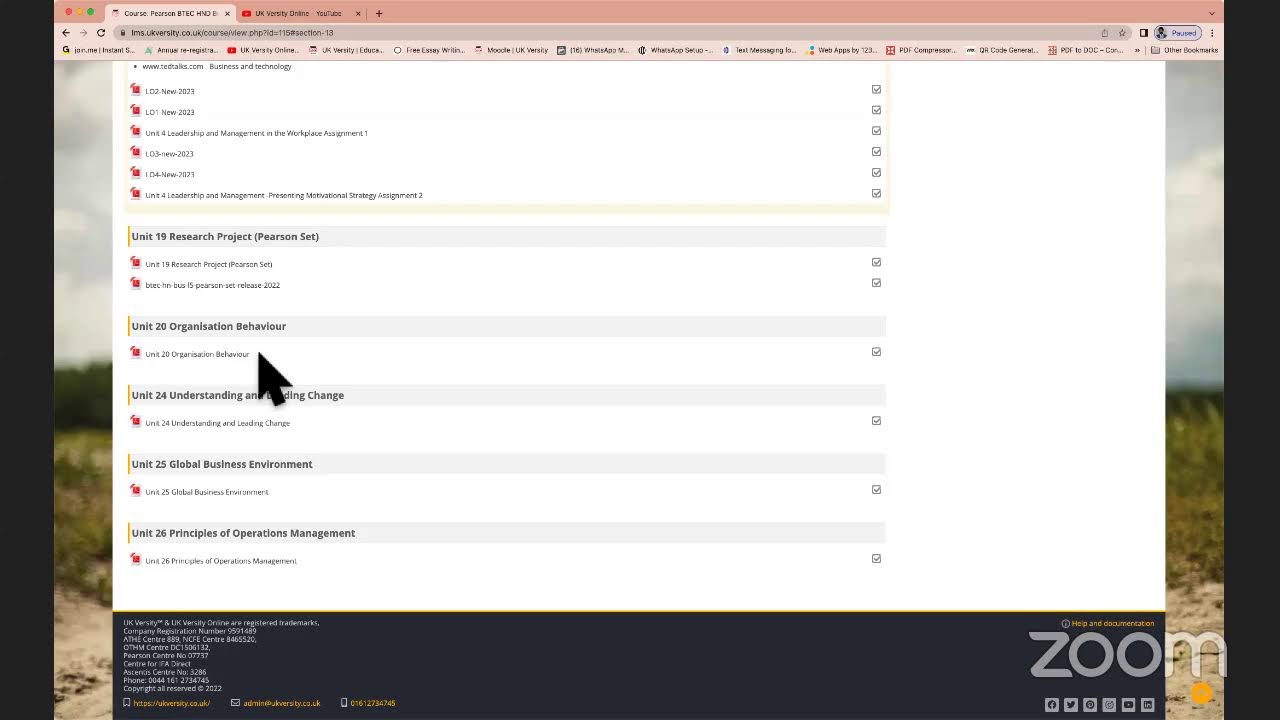This screenshot has width=1280, height=720.
Task: Toggle completion checkbox for LO1 New 2023
Action: [876, 110]
